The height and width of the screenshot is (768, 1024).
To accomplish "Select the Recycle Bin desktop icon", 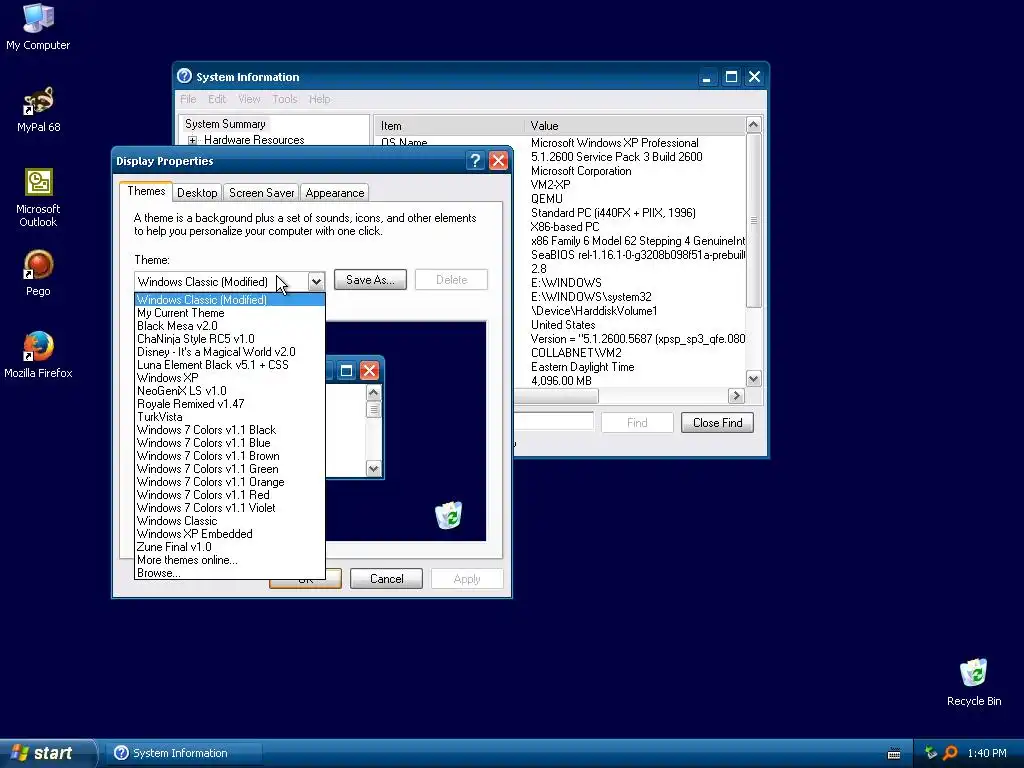I will pyautogui.click(x=974, y=682).
